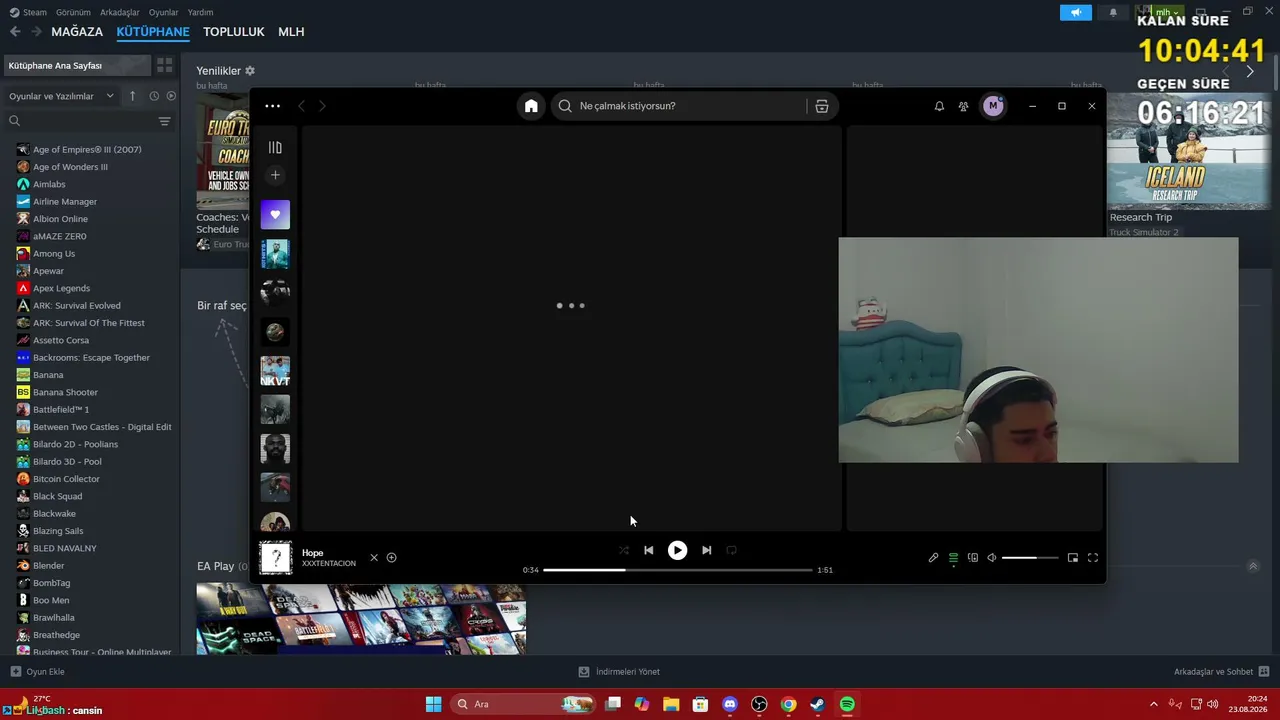Toggle the Spotify queue view
The image size is (1280, 720).
(x=953, y=558)
